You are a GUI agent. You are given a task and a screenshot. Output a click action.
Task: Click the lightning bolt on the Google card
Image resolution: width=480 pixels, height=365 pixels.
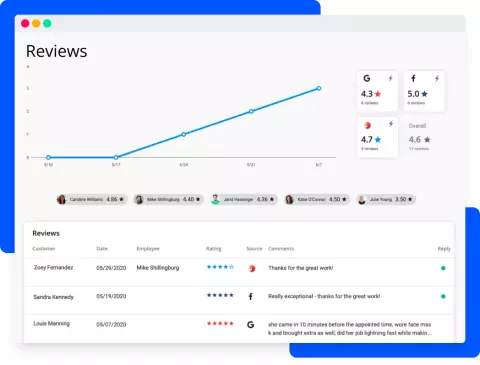(390, 78)
